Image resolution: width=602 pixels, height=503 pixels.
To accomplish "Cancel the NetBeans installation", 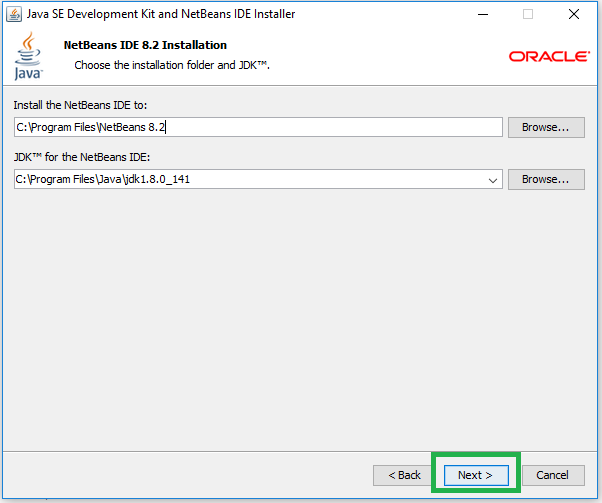I will point(553,475).
